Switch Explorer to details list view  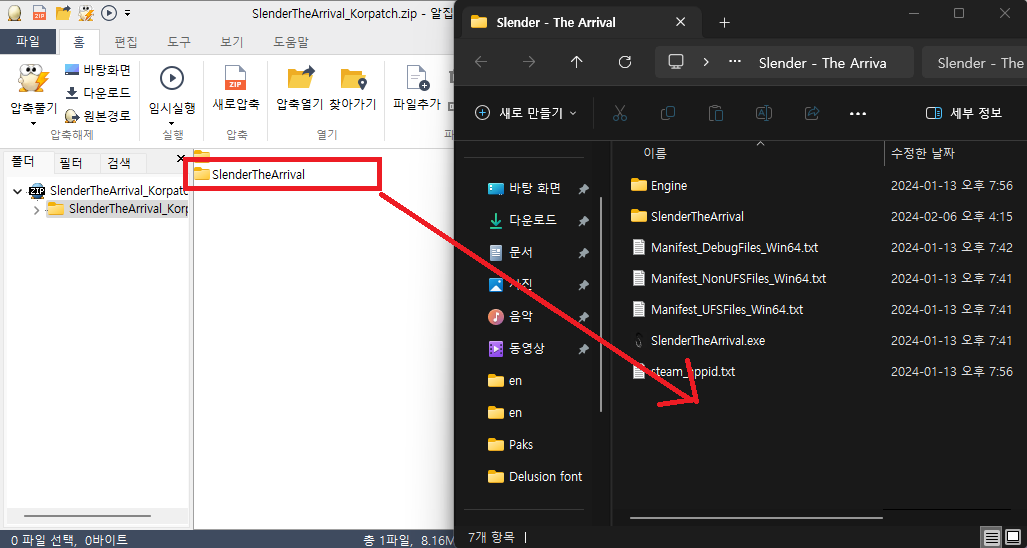[992, 538]
